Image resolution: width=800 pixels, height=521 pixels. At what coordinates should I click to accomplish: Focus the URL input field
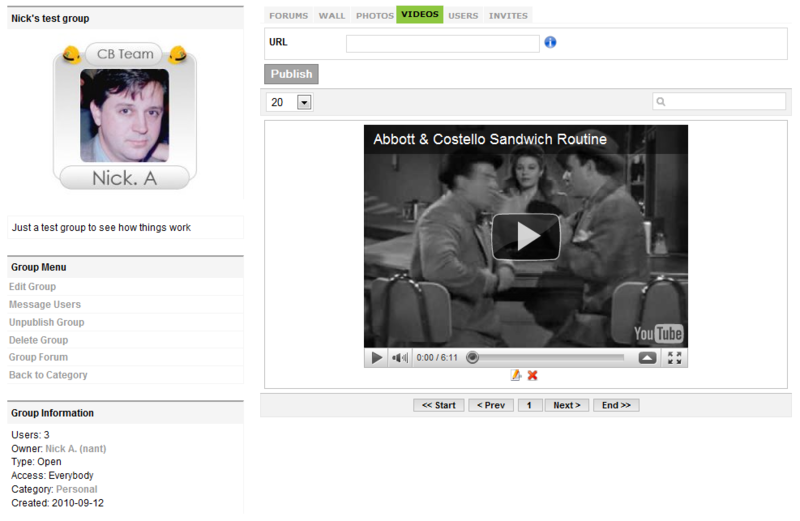coord(442,43)
